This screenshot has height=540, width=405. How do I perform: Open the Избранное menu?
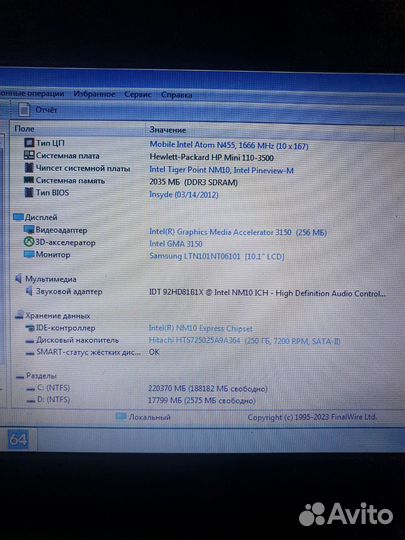pyautogui.click(x=94, y=94)
